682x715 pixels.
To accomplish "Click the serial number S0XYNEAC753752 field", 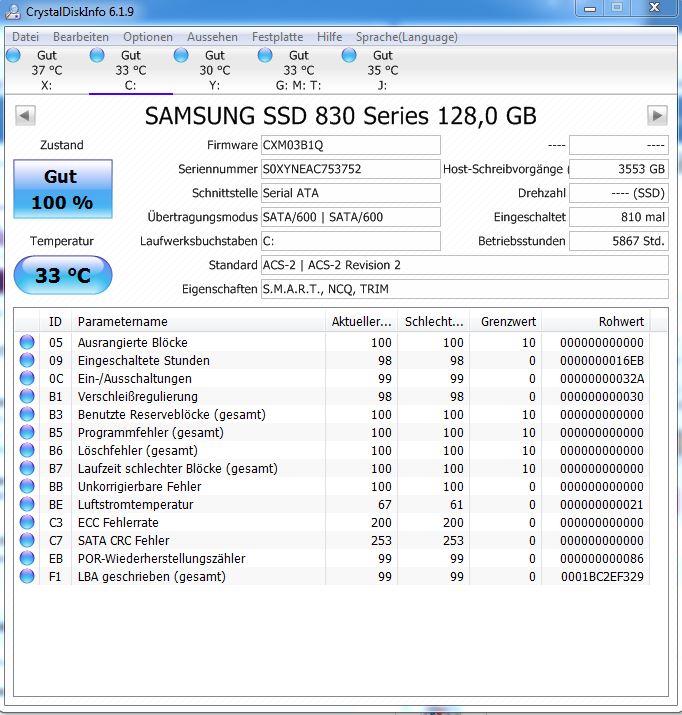I will pyautogui.click(x=351, y=169).
